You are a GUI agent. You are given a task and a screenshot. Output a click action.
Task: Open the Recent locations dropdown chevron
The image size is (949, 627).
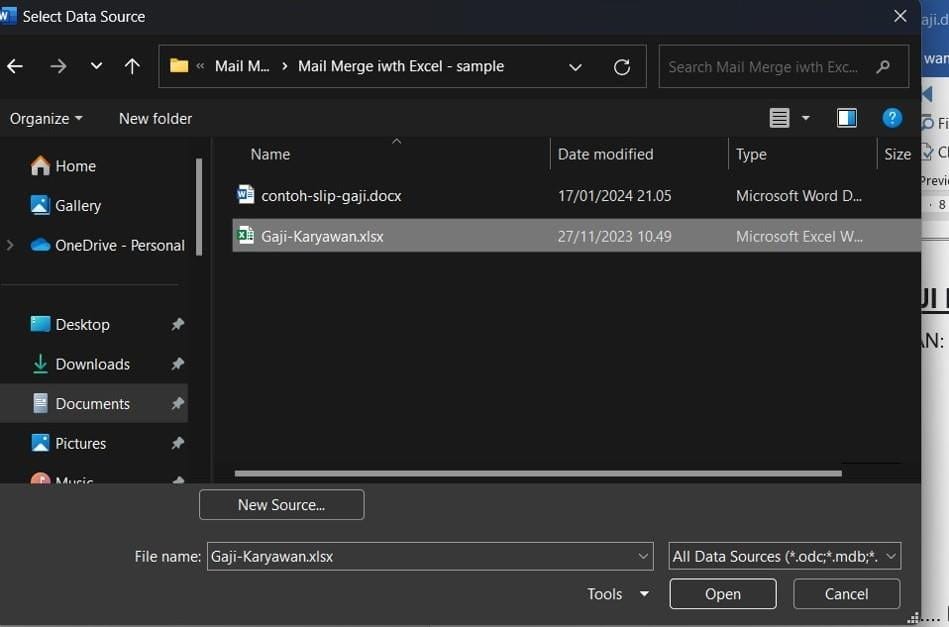(96, 66)
